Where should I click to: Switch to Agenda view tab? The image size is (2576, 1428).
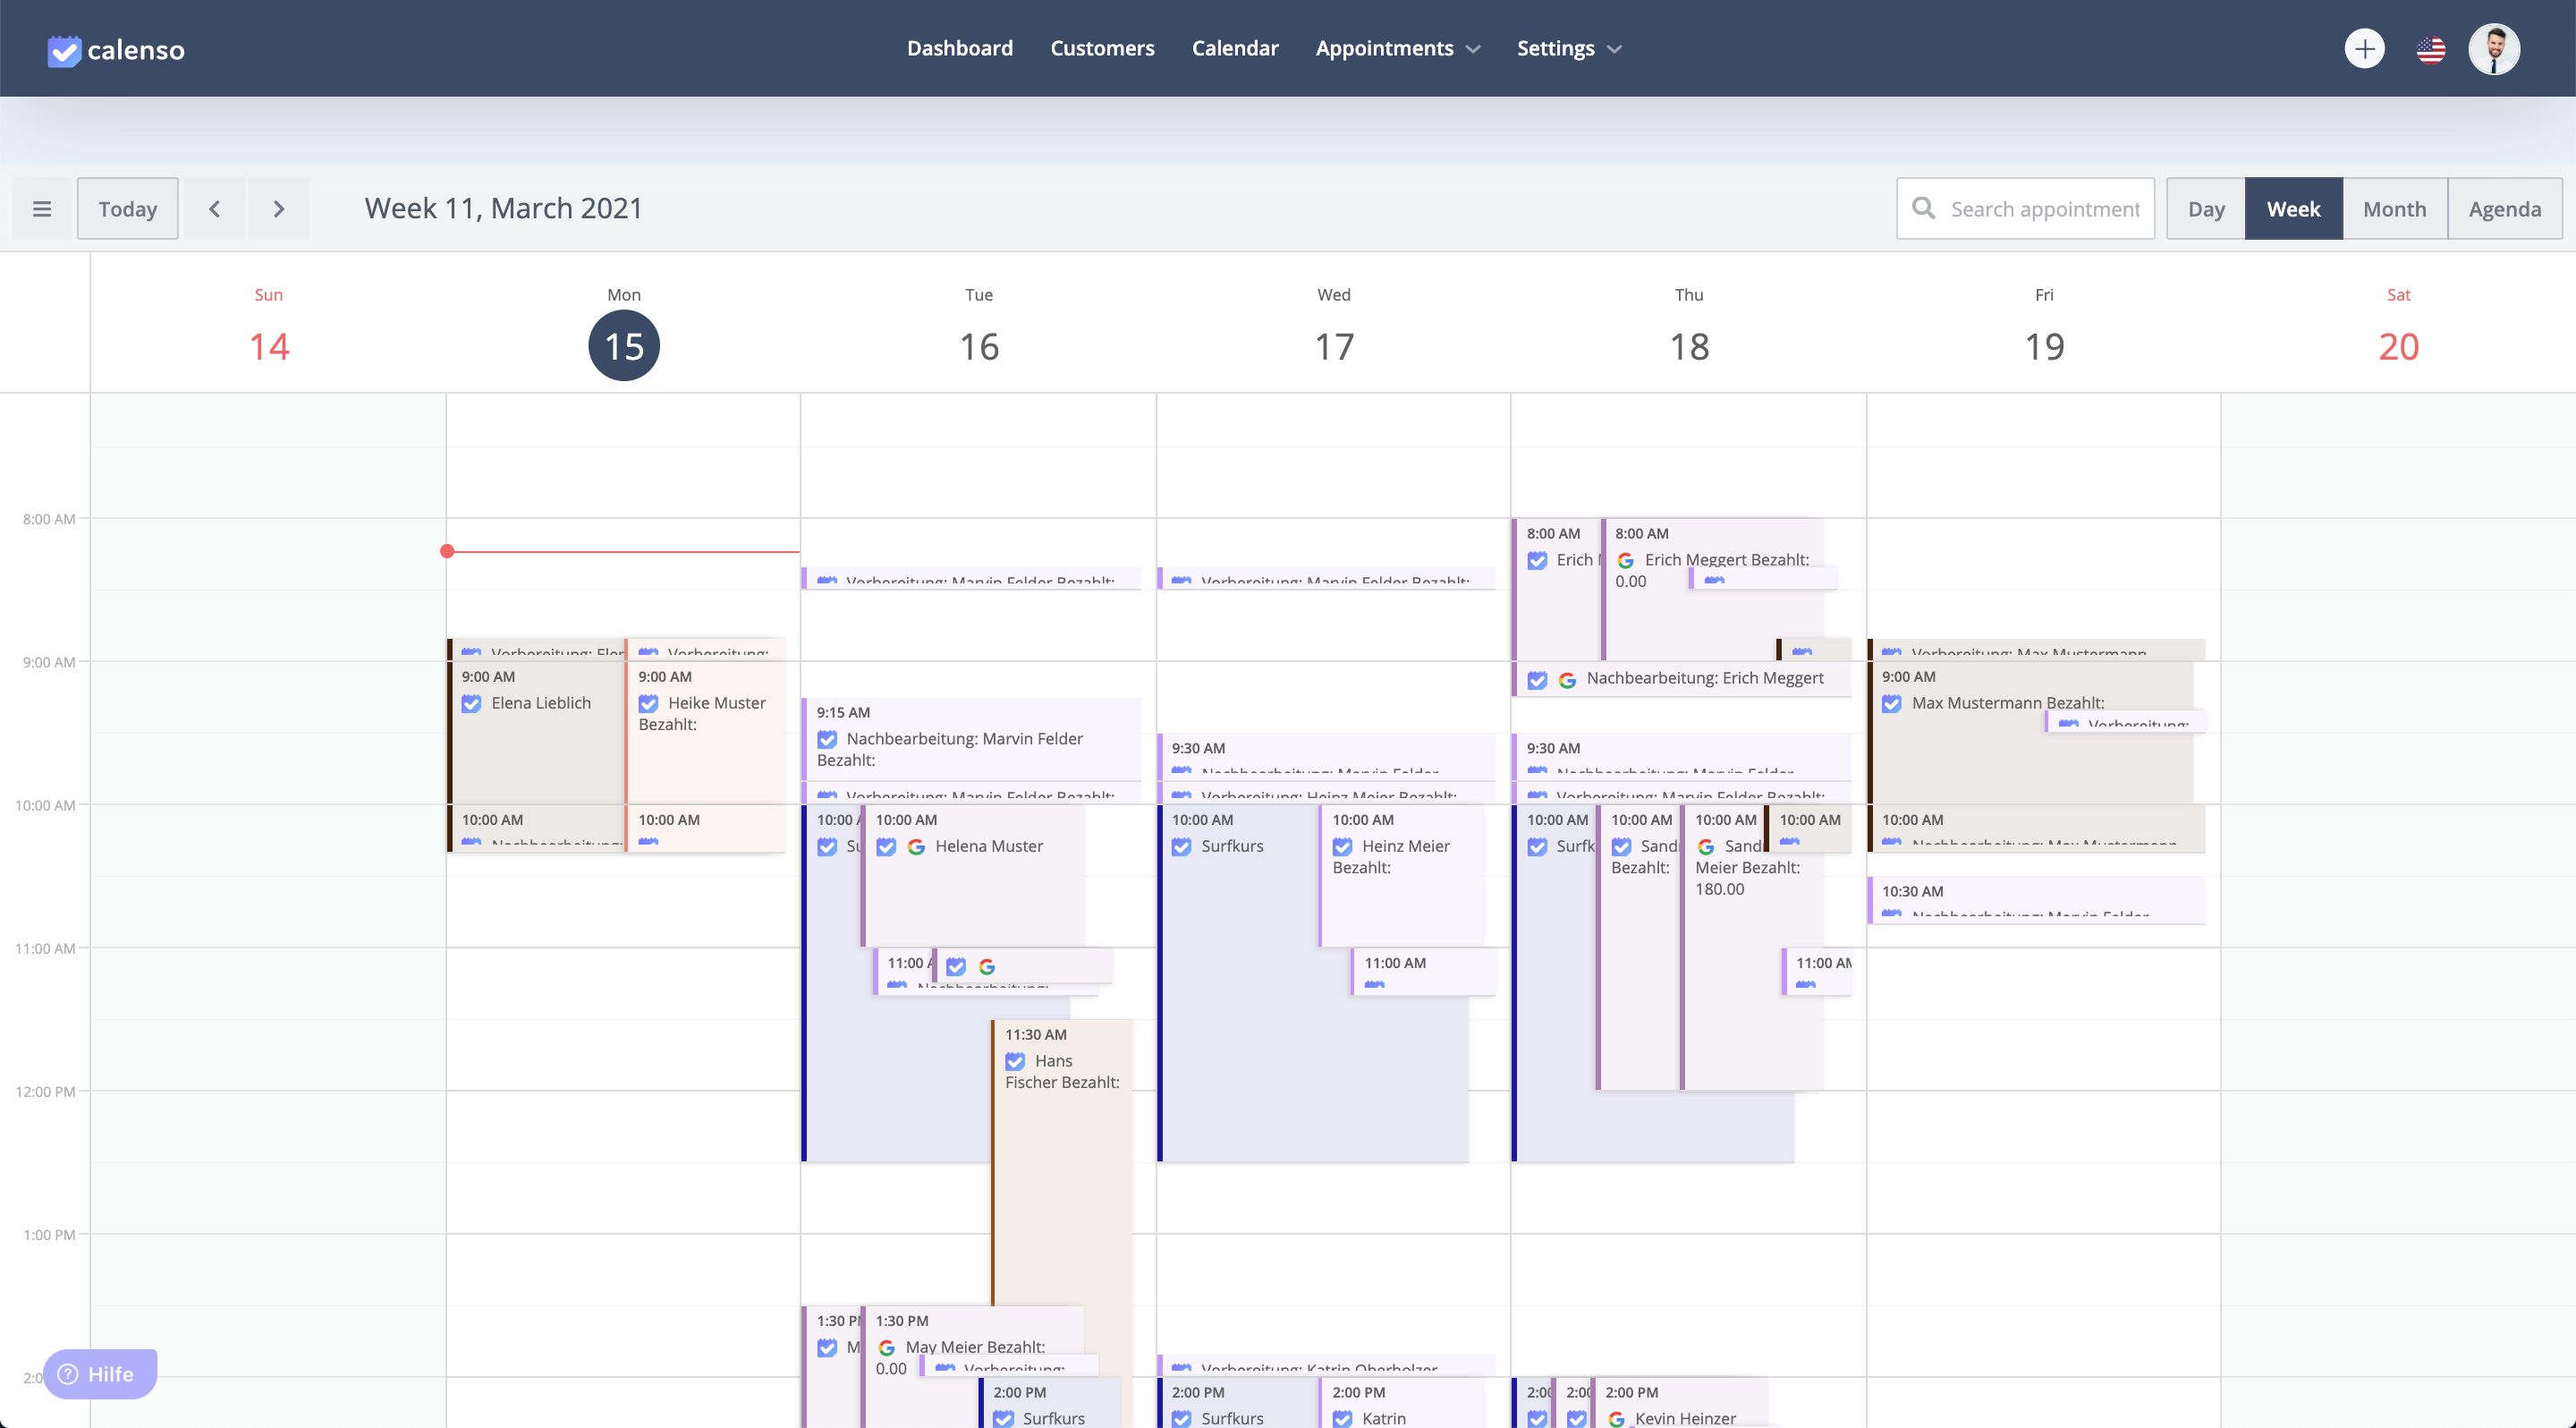click(2504, 208)
